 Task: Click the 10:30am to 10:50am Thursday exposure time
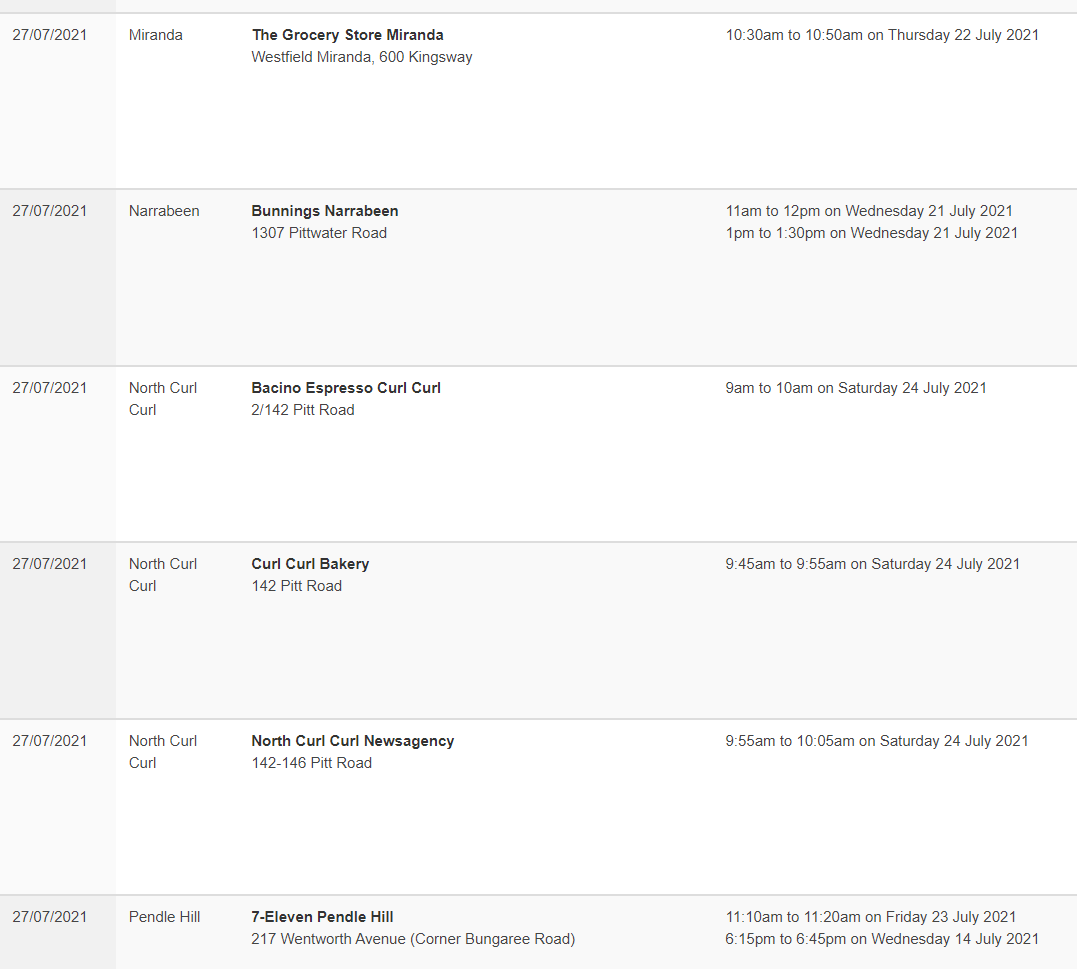point(883,35)
